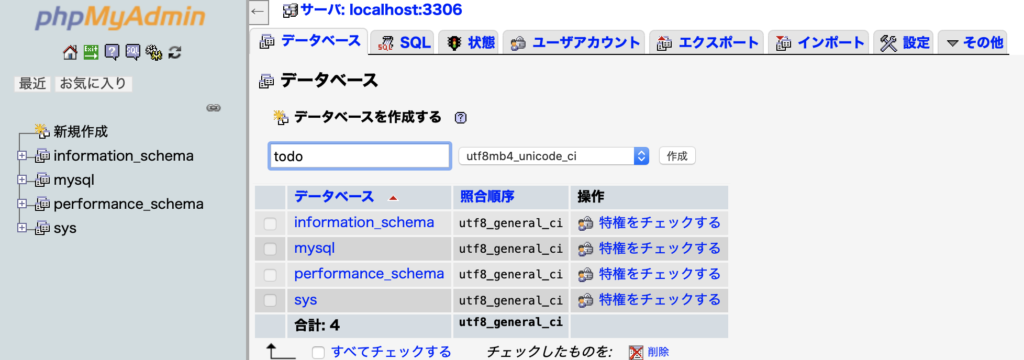Click the 合計: 4 total cell
The width and height of the screenshot is (1024, 360).
(369, 325)
